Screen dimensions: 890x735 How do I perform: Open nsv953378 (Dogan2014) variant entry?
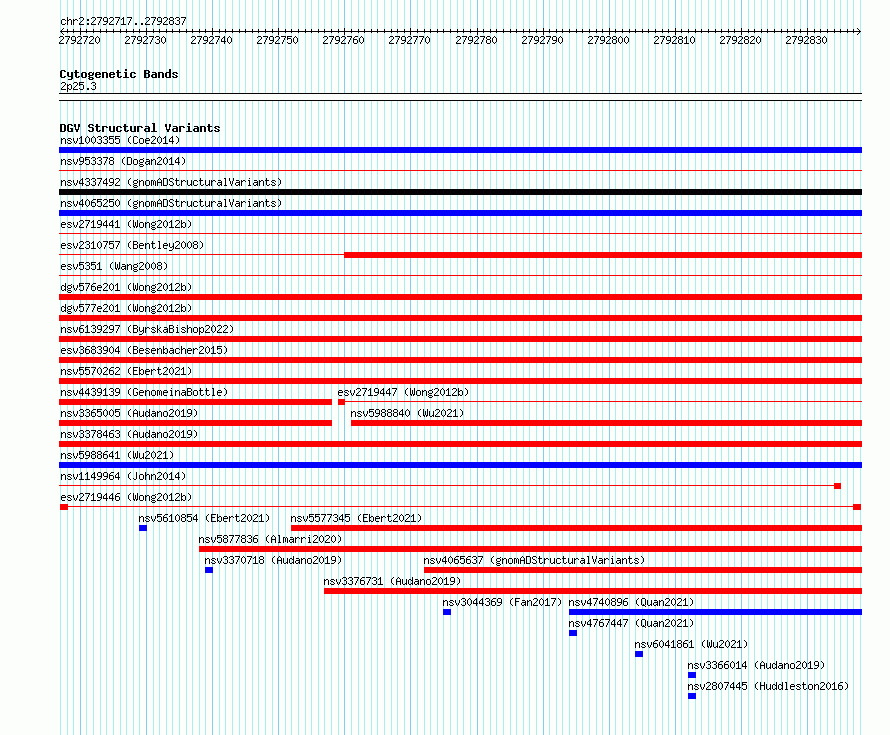pyautogui.click(x=123, y=161)
